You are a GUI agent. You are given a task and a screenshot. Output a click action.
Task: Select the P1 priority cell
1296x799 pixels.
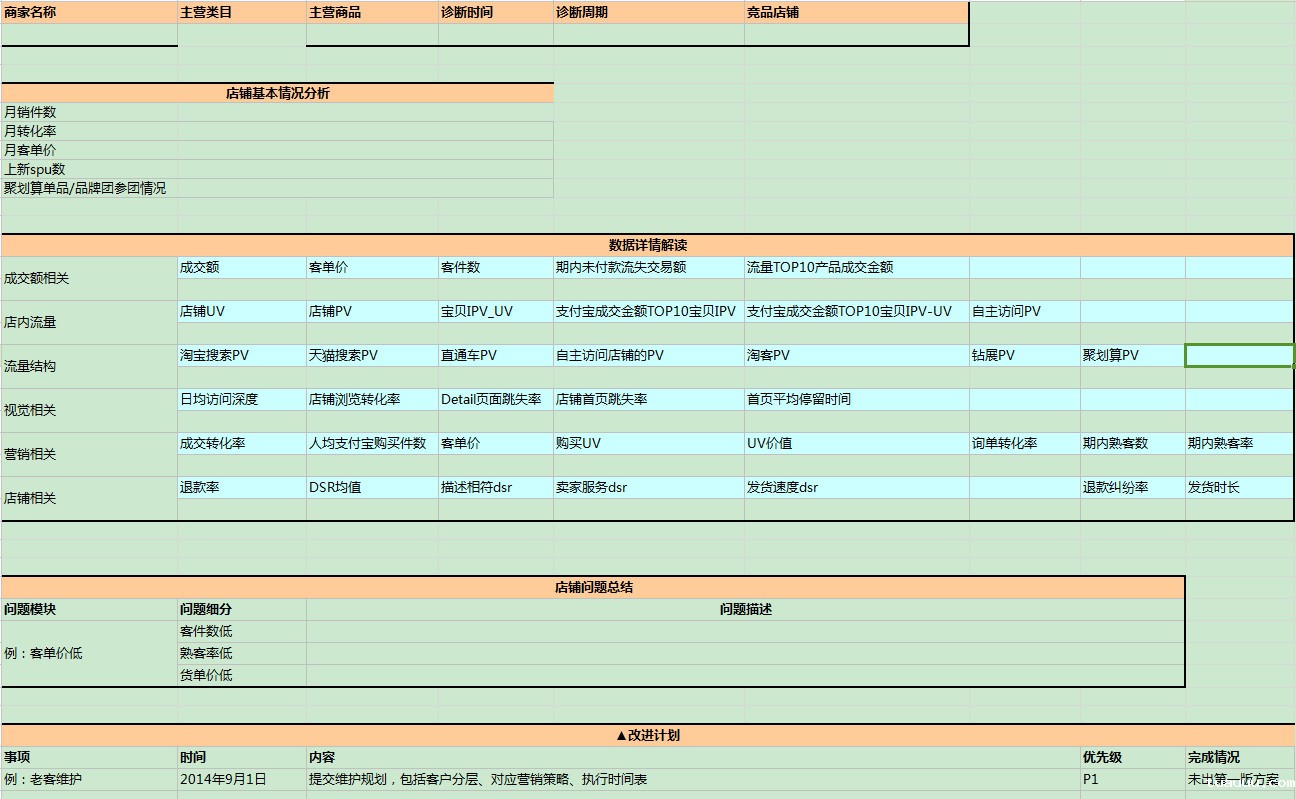click(x=1132, y=779)
